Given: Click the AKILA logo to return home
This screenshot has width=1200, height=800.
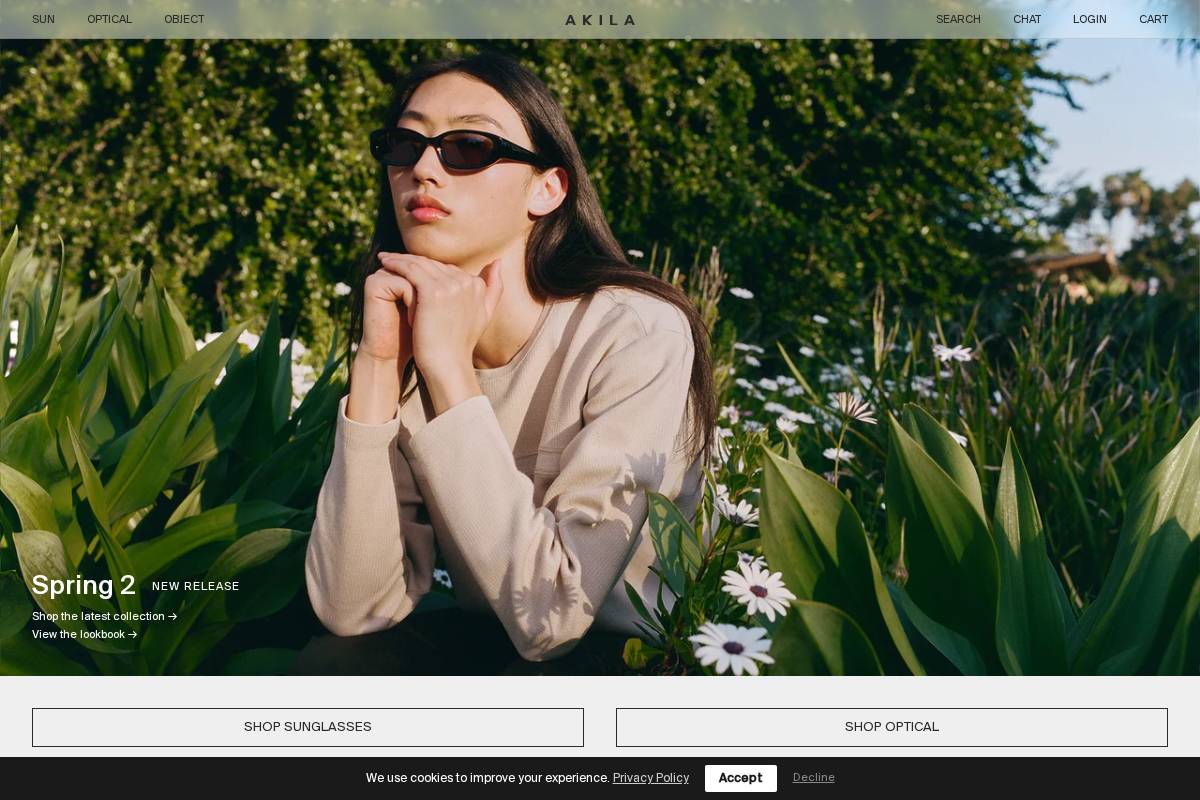Looking at the screenshot, I should pyautogui.click(x=600, y=19).
